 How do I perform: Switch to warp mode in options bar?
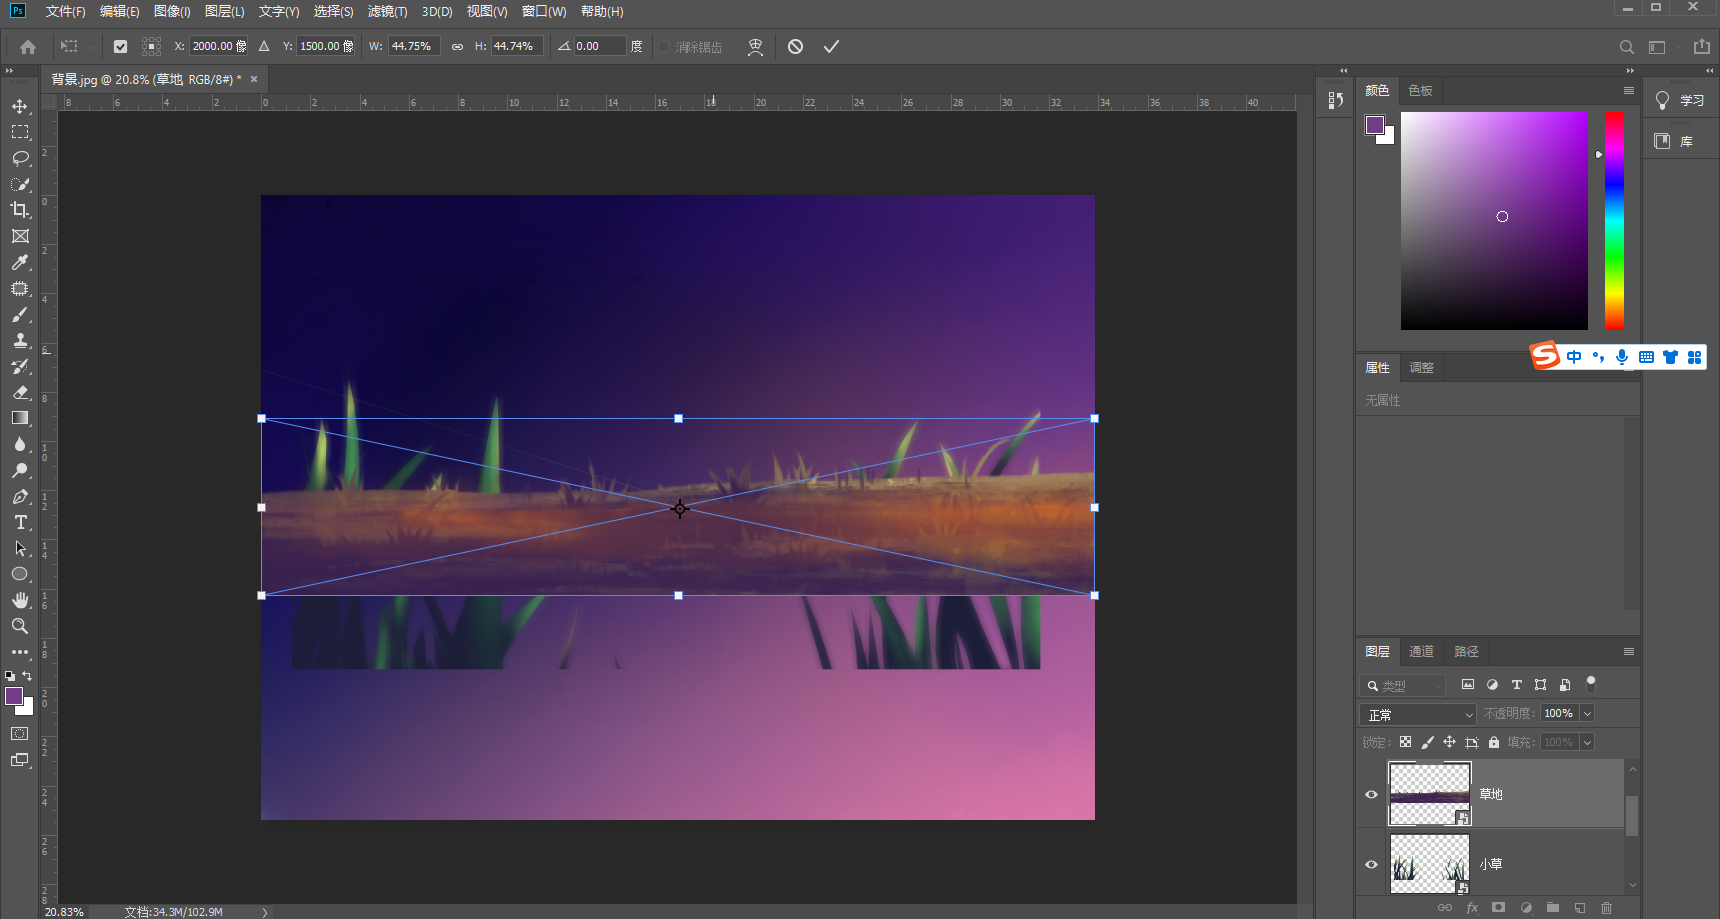tap(755, 47)
